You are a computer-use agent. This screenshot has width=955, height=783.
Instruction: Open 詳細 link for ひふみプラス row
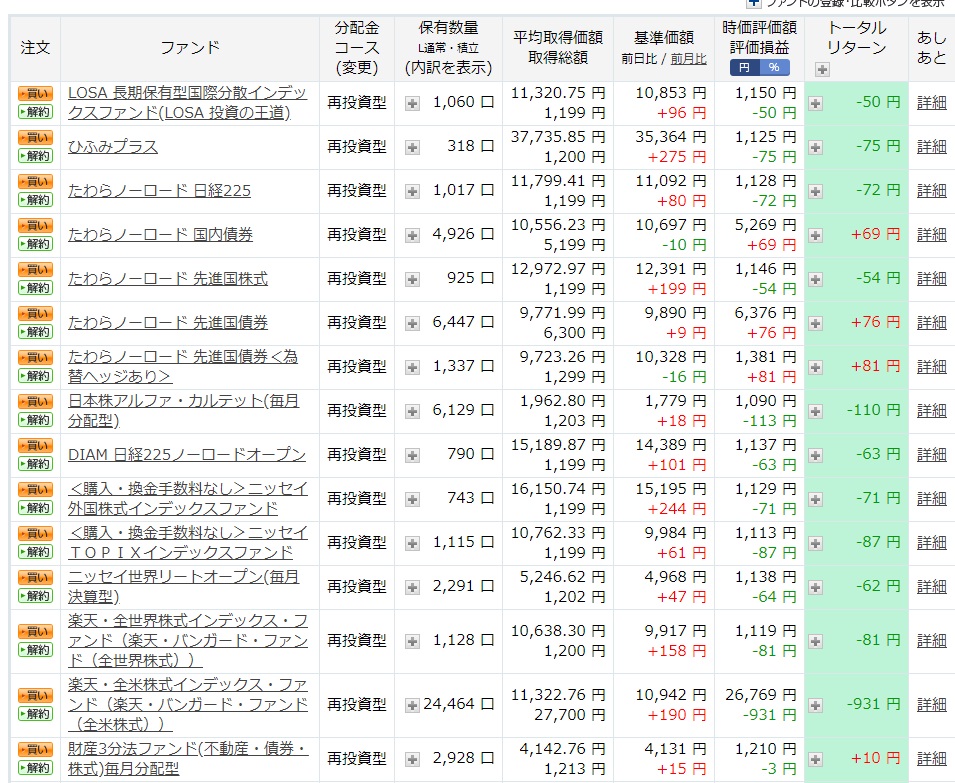931,147
